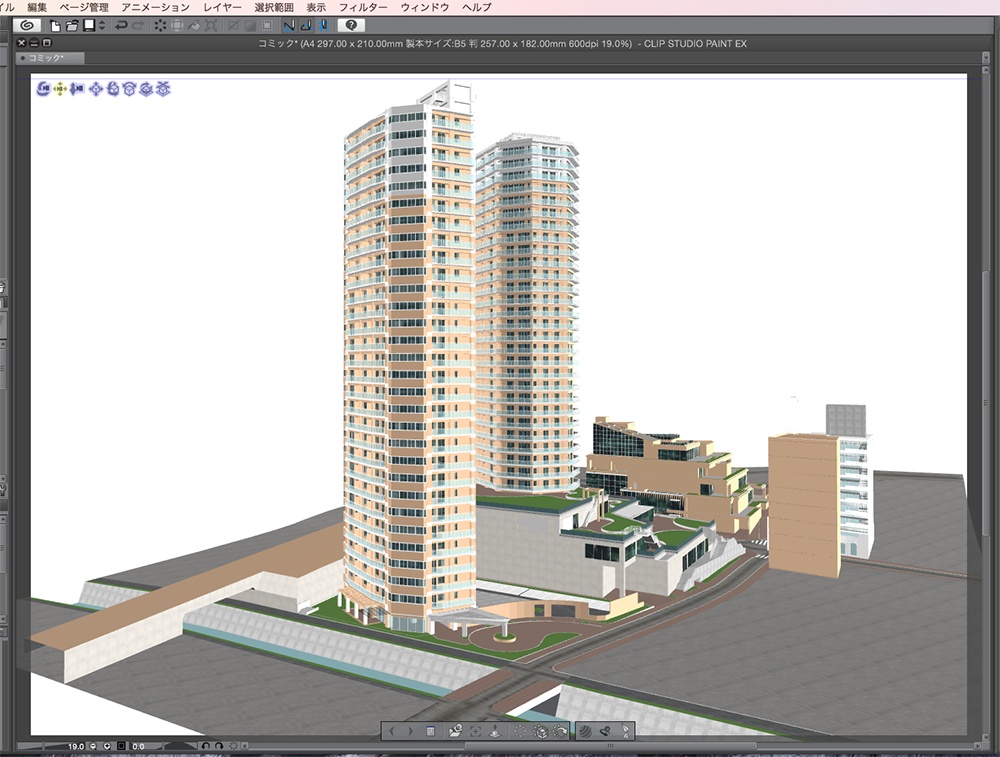Click the undo arrow icon
The height and width of the screenshot is (757, 1000).
[x=121, y=25]
